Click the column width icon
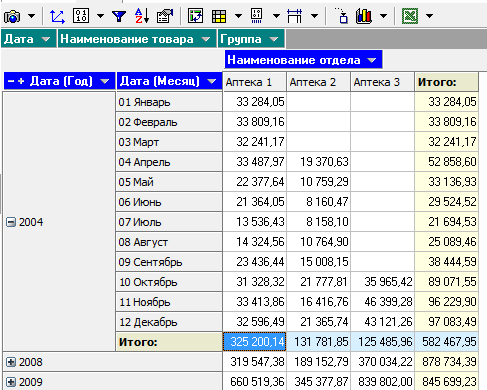 click(294, 16)
